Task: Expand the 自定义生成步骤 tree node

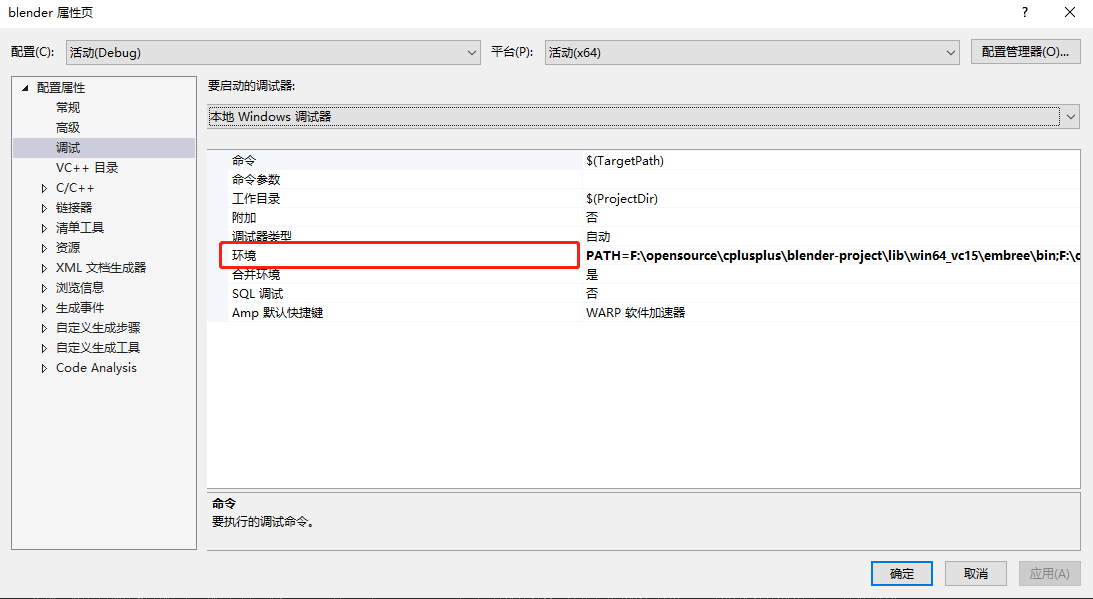Action: (45, 328)
